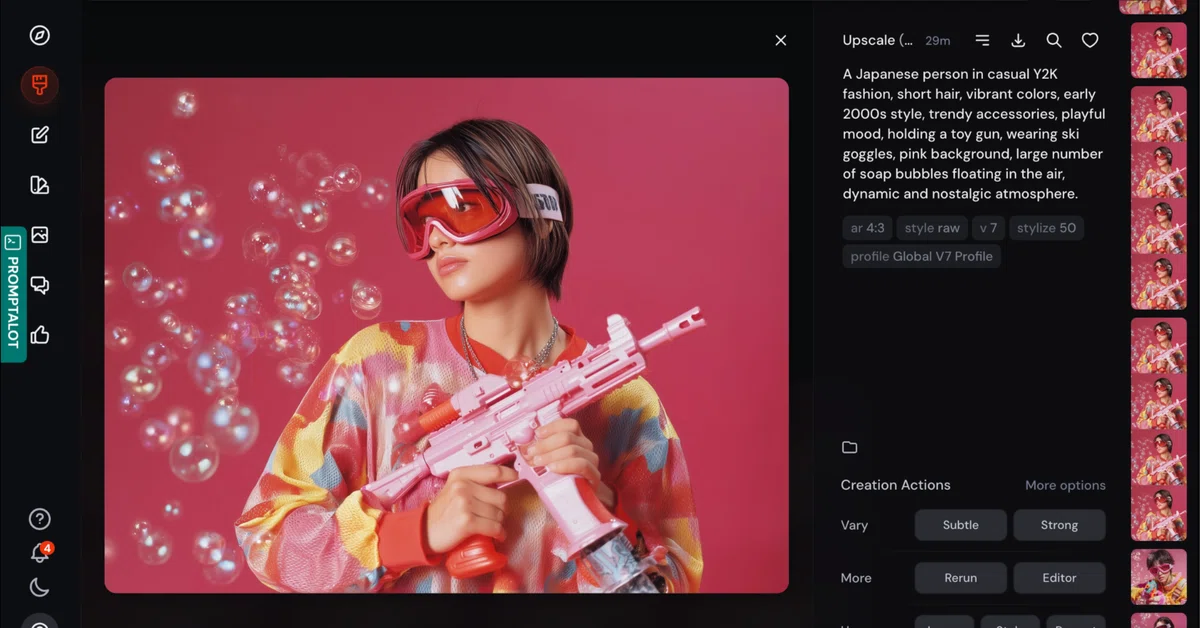The image size is (1200, 628).
Task: Click the folder icon above Creation Actions
Action: coord(850,447)
